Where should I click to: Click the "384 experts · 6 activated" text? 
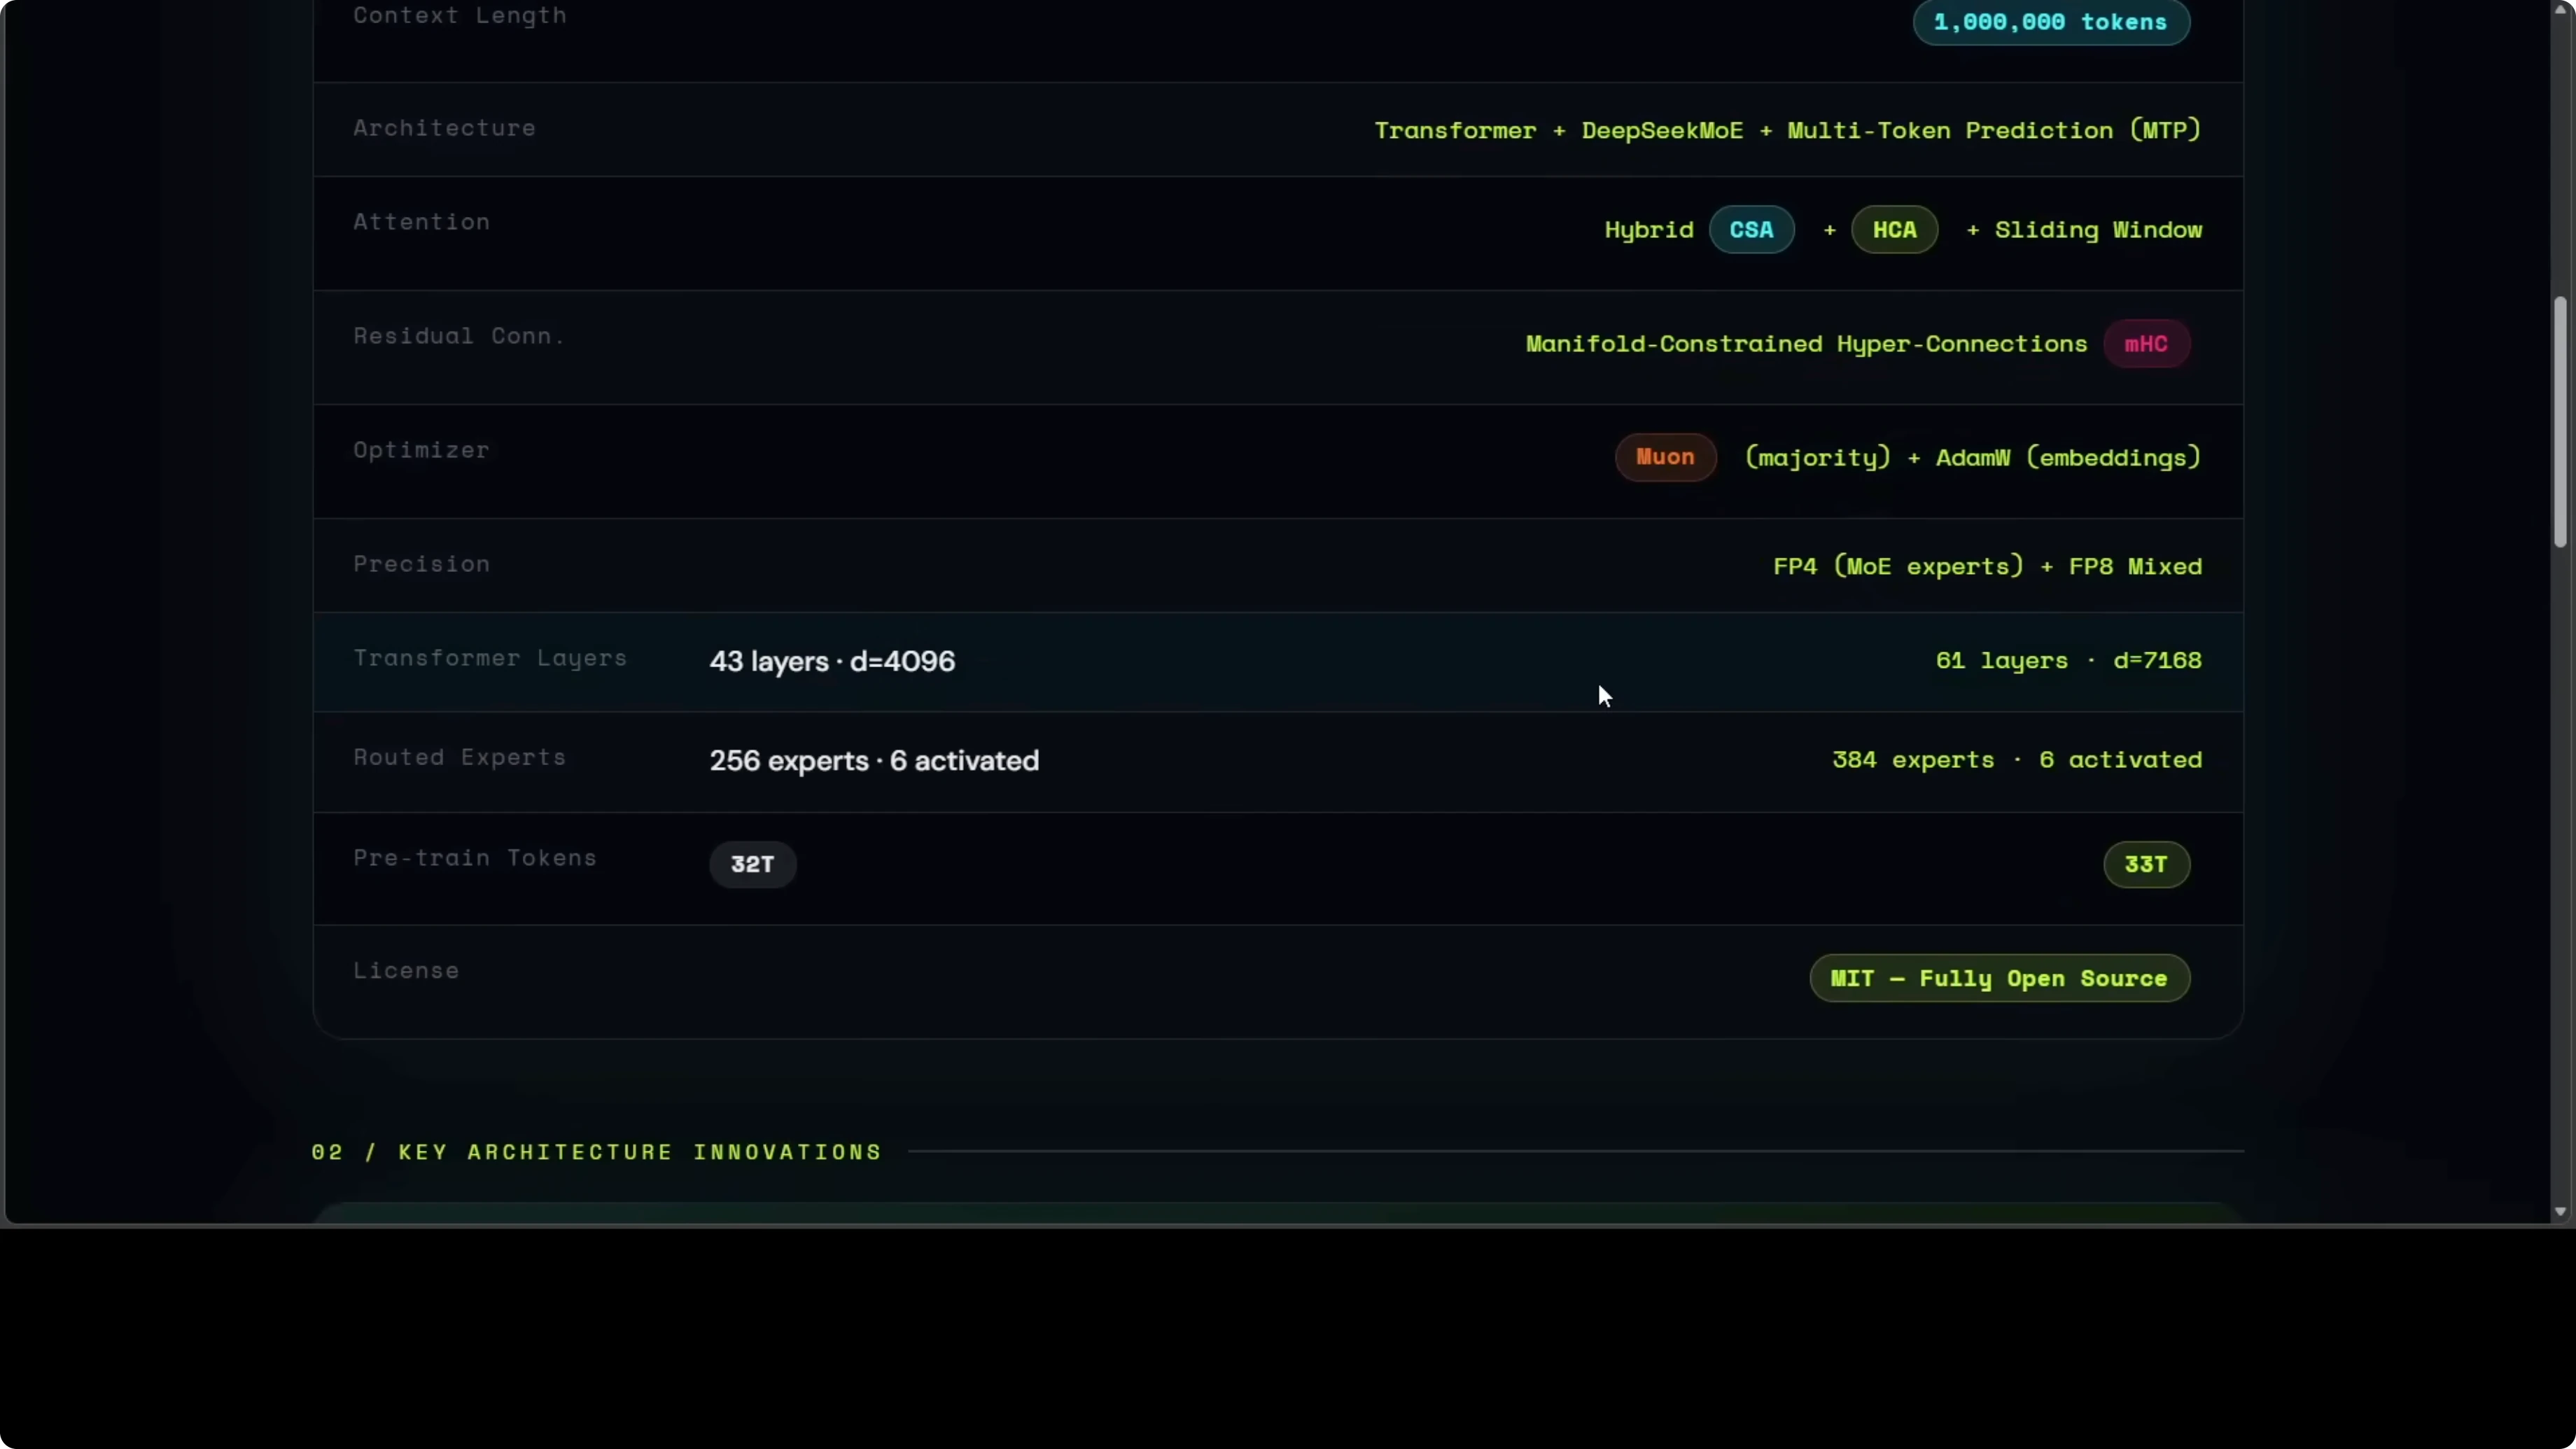point(2016,760)
